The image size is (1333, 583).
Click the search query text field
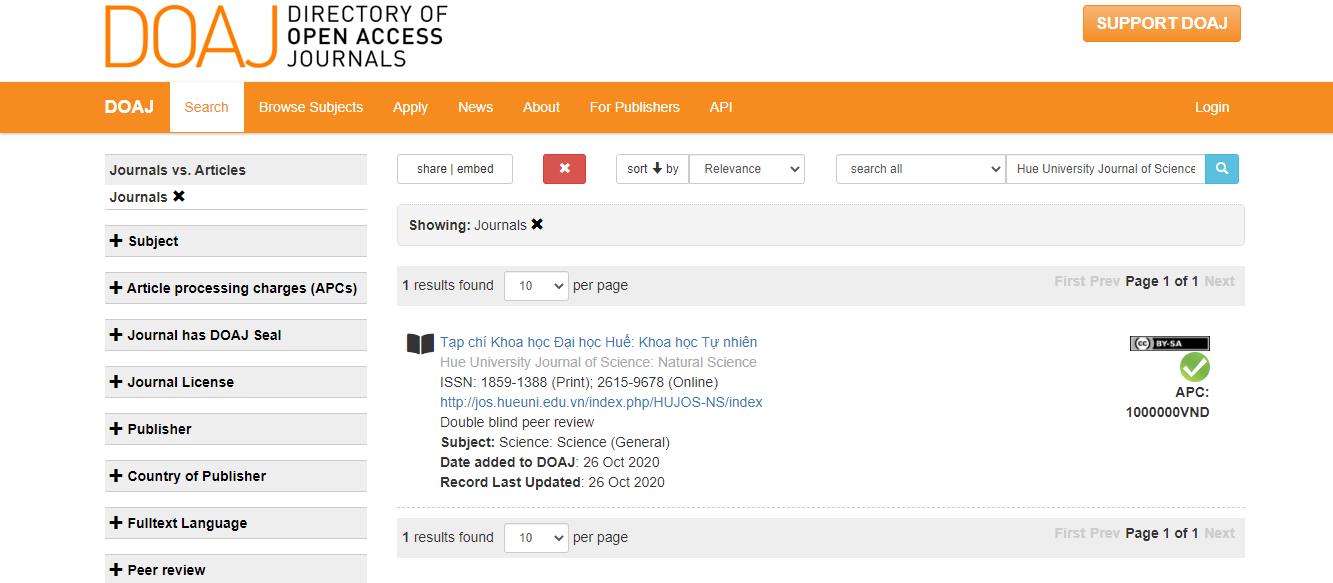[1105, 169]
